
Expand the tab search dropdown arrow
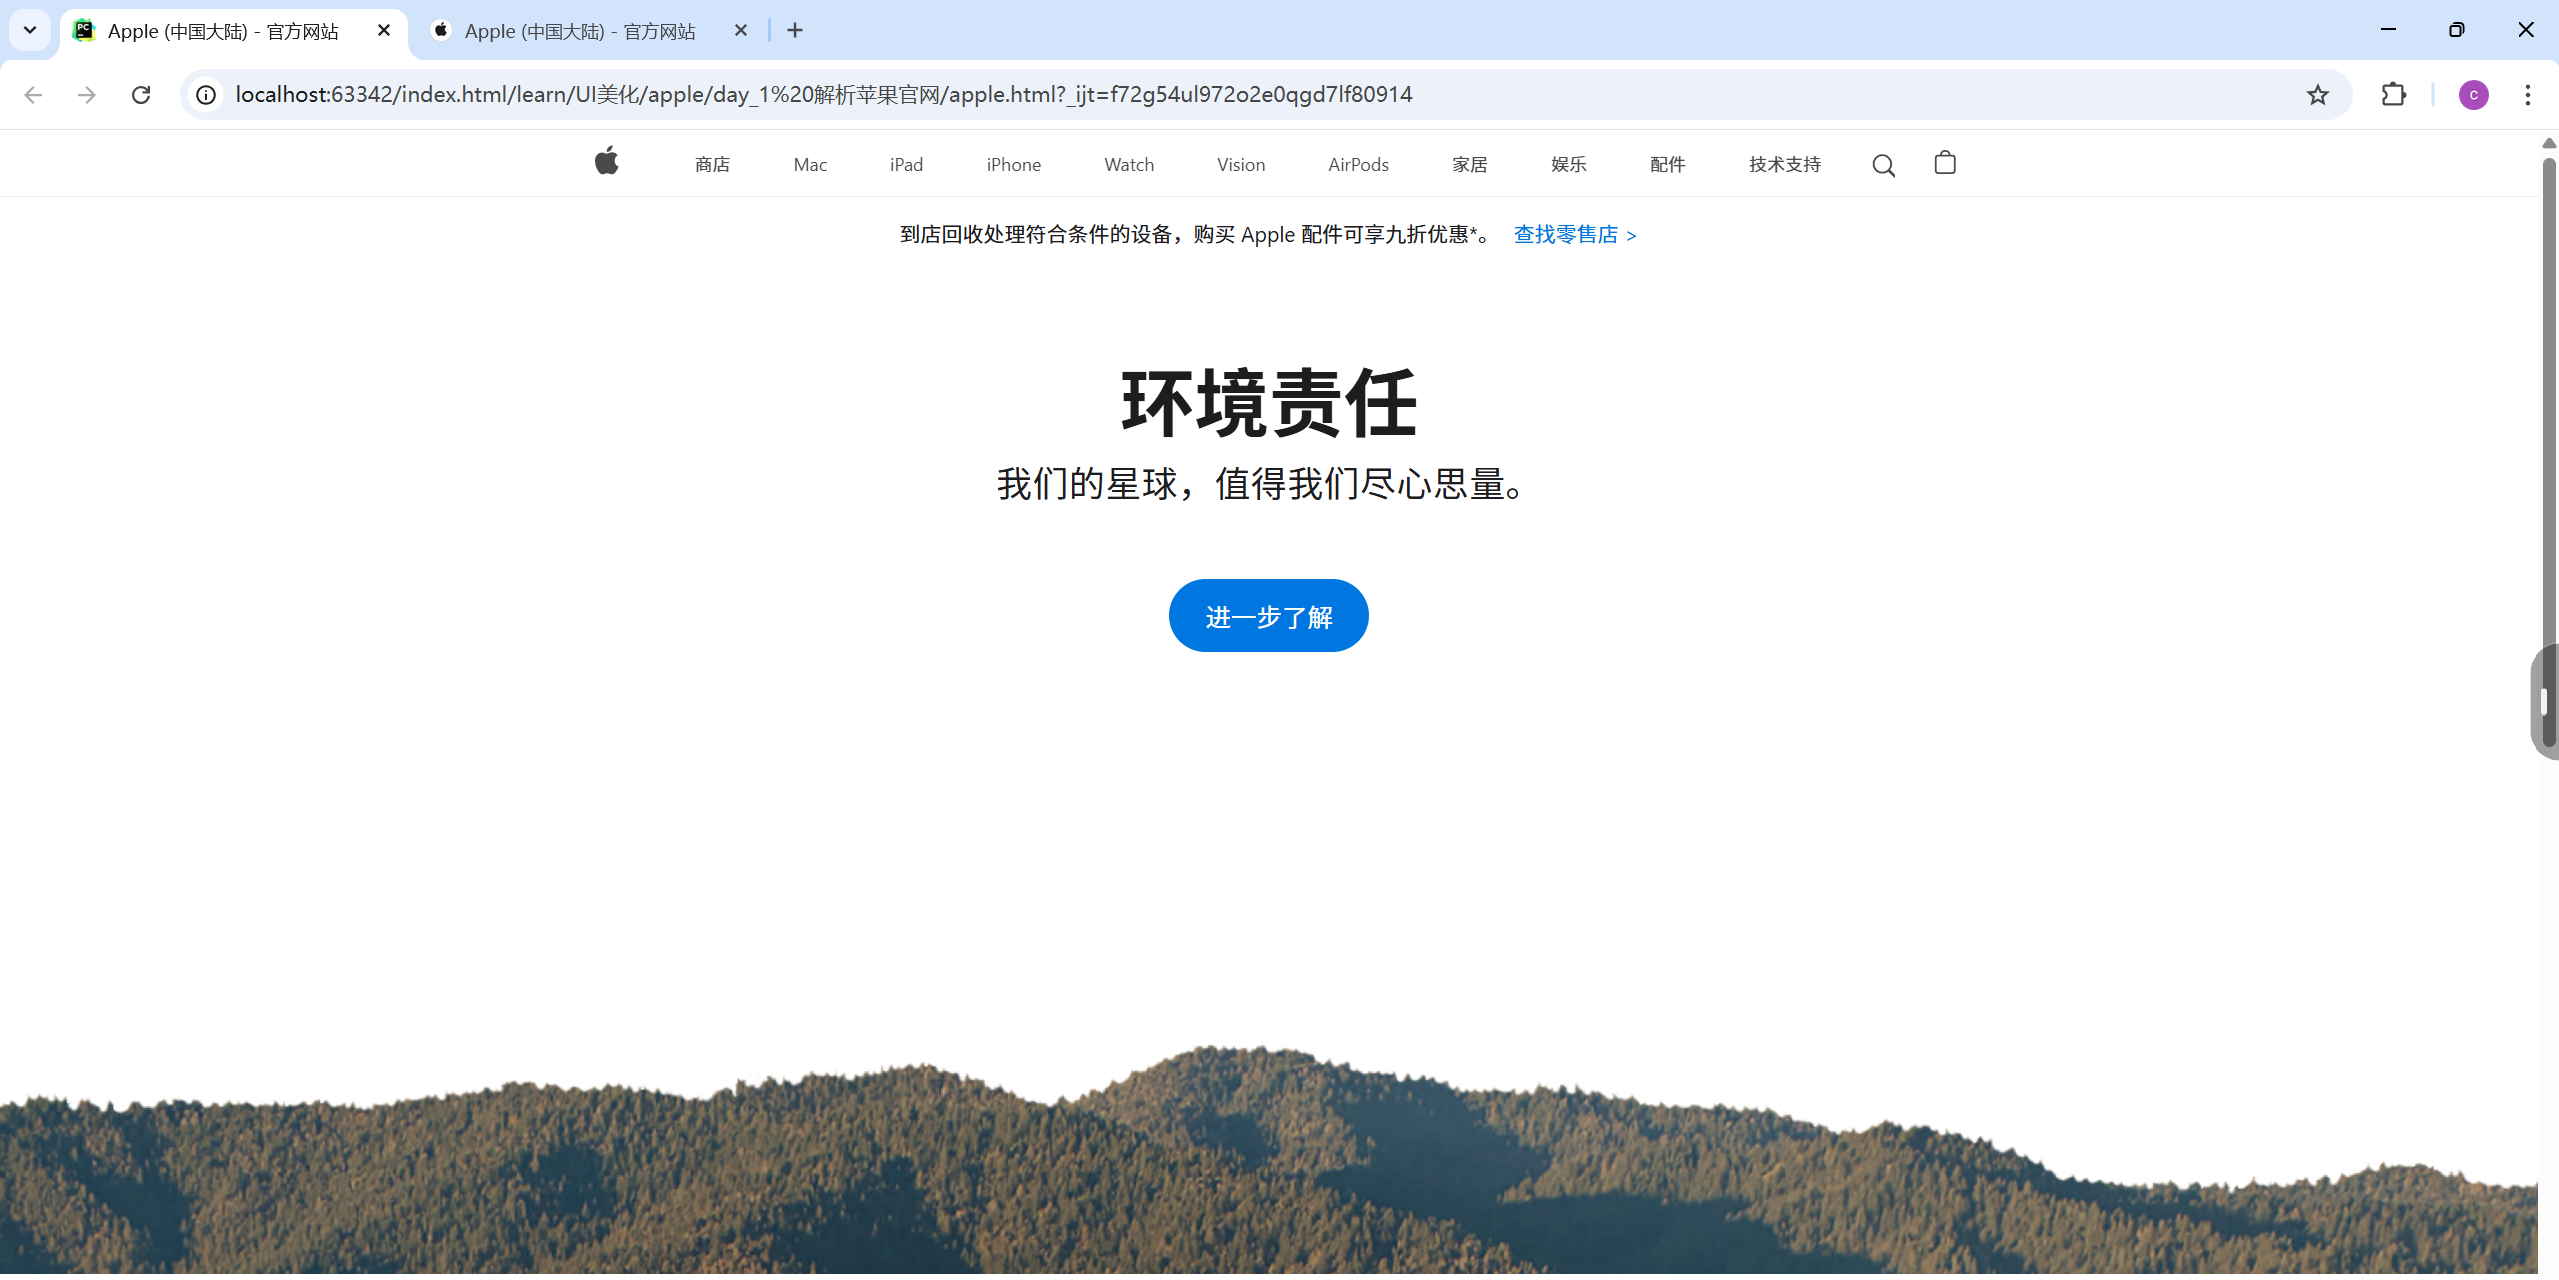[30, 30]
